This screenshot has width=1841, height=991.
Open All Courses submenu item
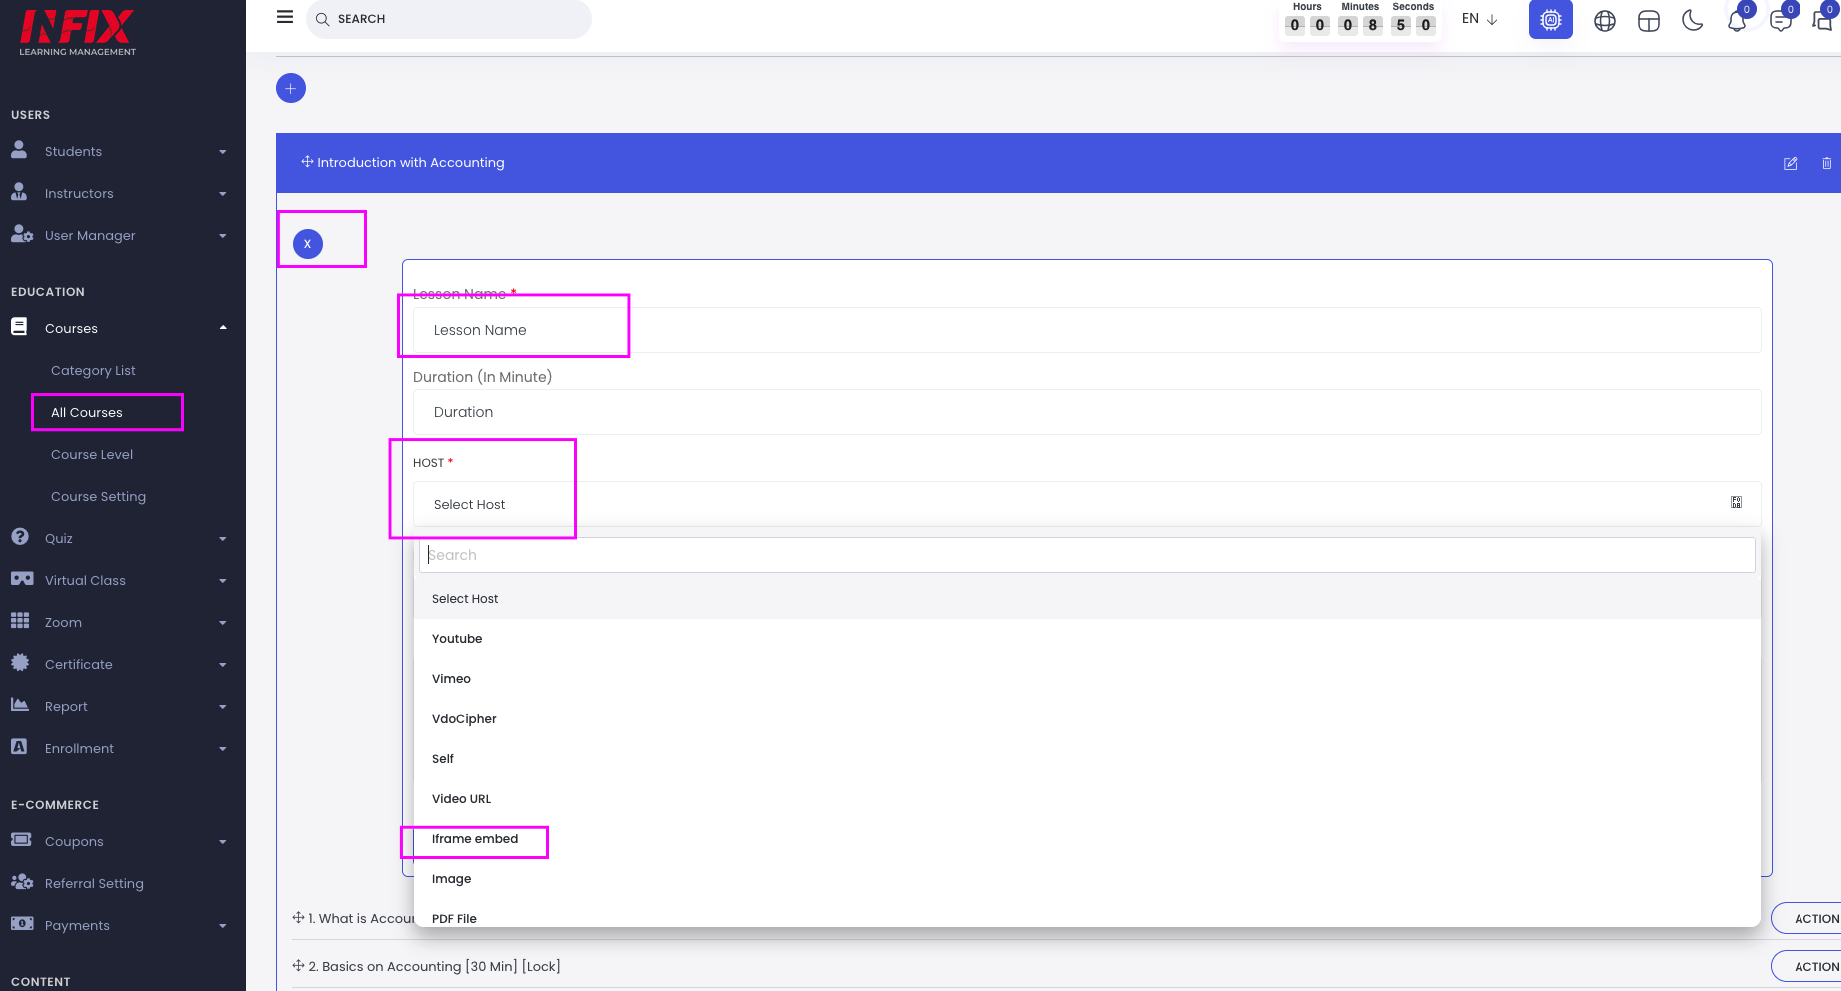87,412
